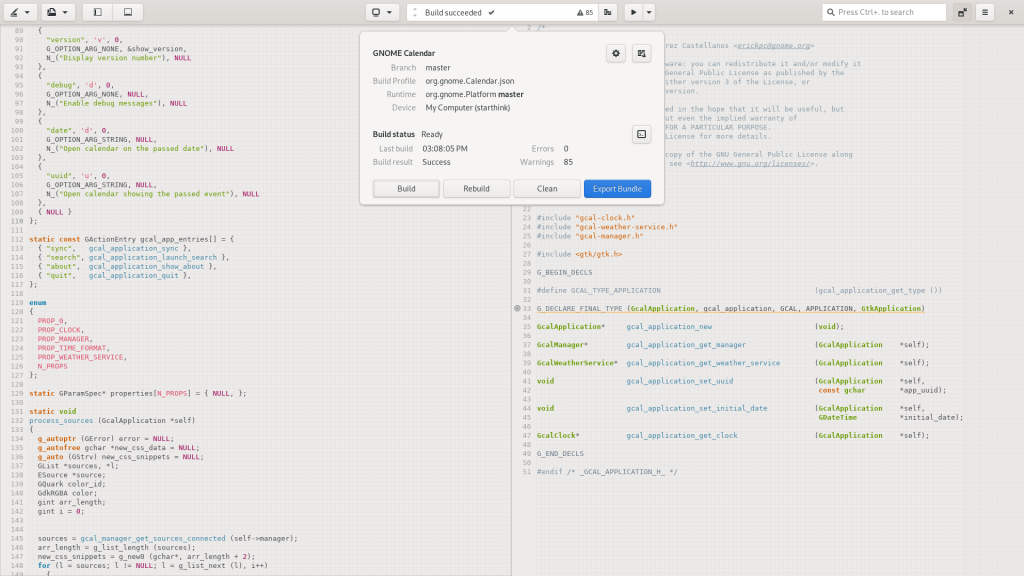The width and height of the screenshot is (1024, 576).
Task: Click the 'org.gnome.Platform master' runtime value
Action: point(474,95)
